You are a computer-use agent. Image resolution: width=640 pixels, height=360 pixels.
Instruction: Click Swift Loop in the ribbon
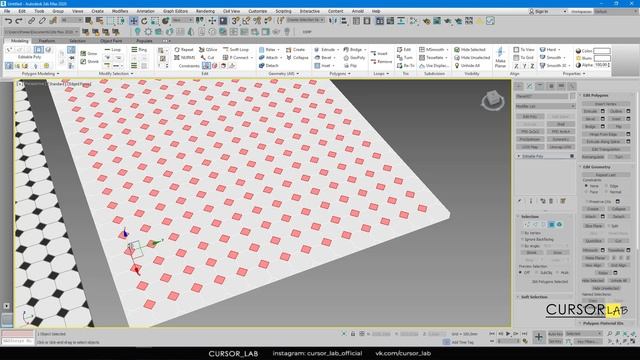click(x=236, y=49)
